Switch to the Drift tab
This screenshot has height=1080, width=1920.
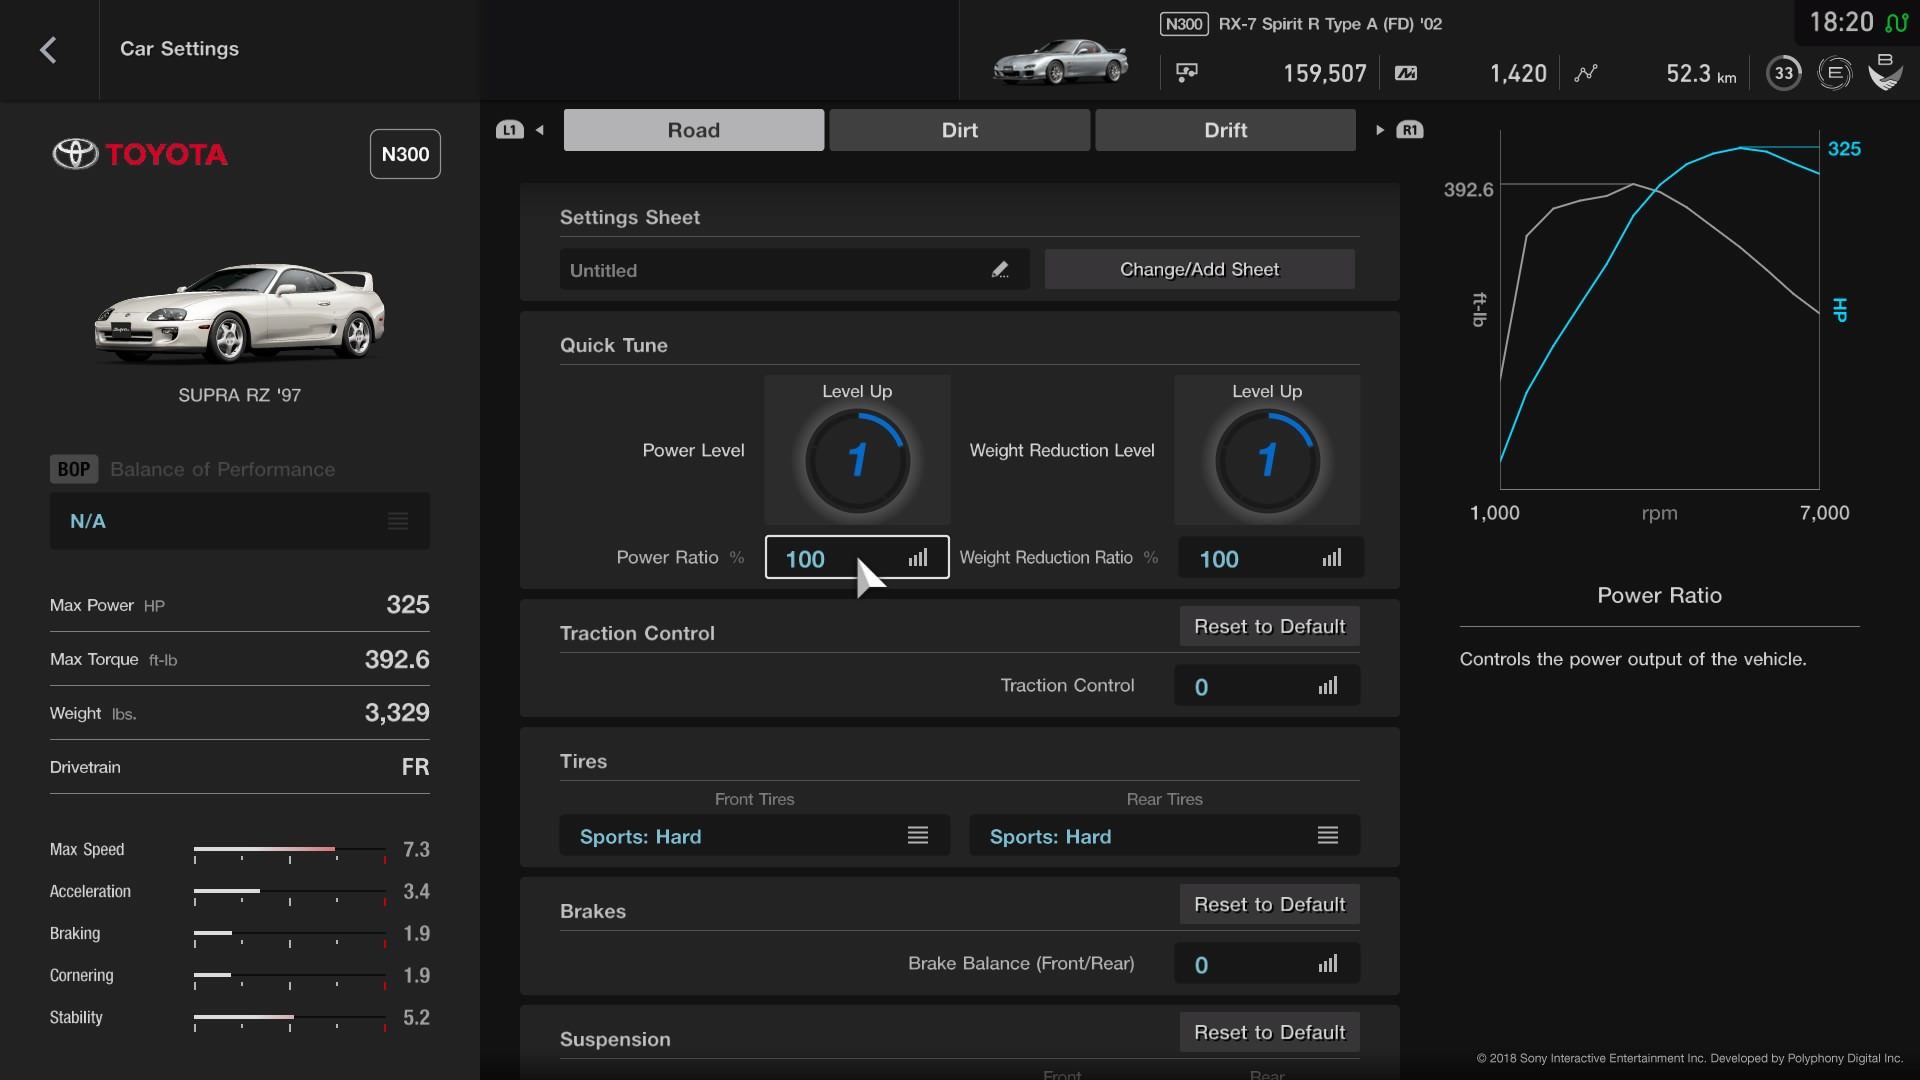tap(1225, 129)
